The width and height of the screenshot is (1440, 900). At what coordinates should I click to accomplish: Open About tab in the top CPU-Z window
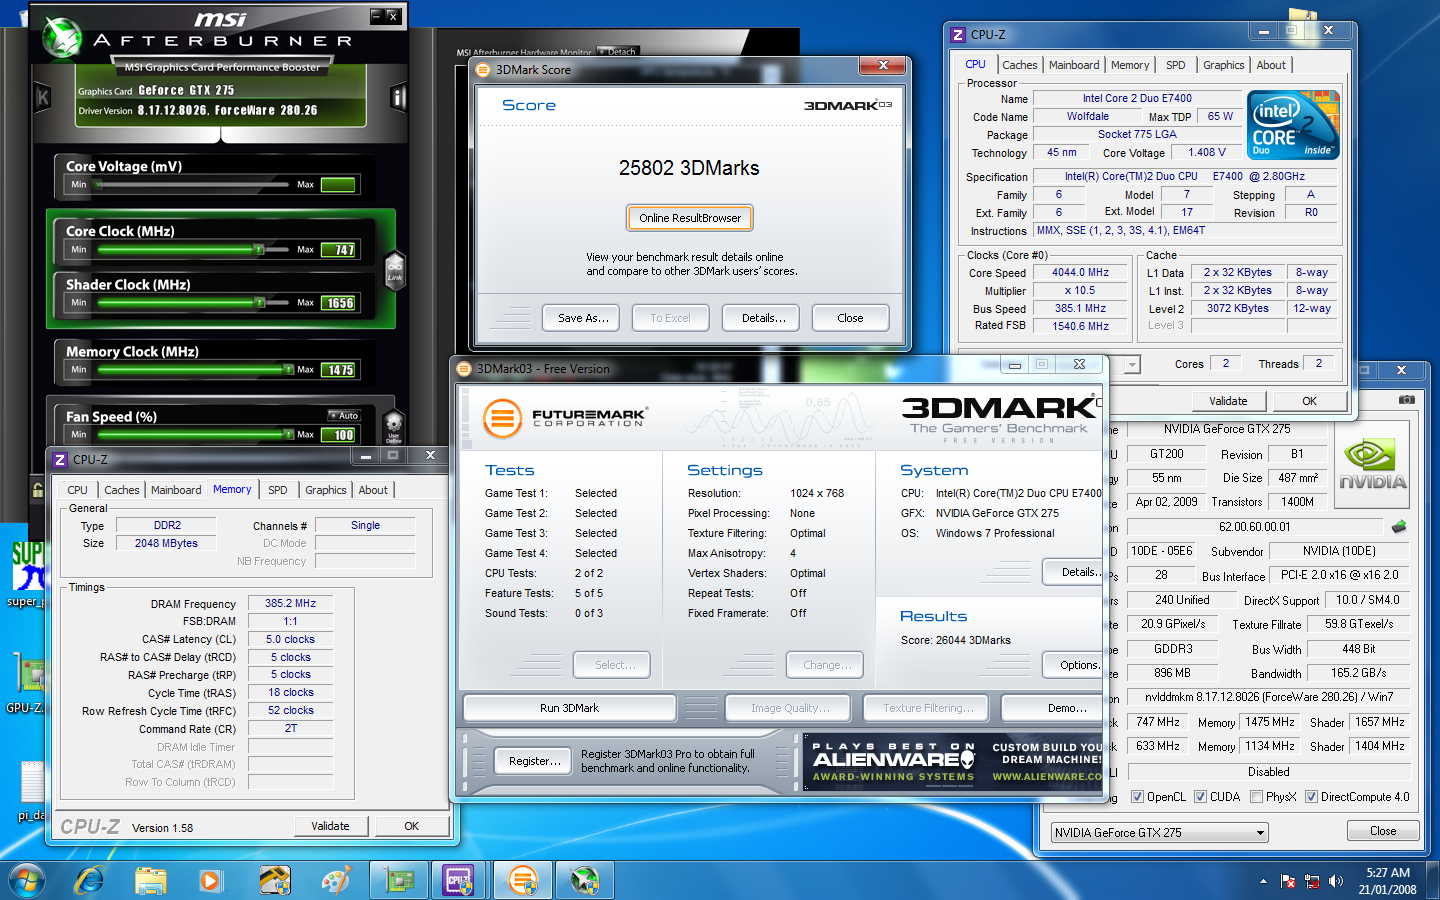[x=1271, y=65]
